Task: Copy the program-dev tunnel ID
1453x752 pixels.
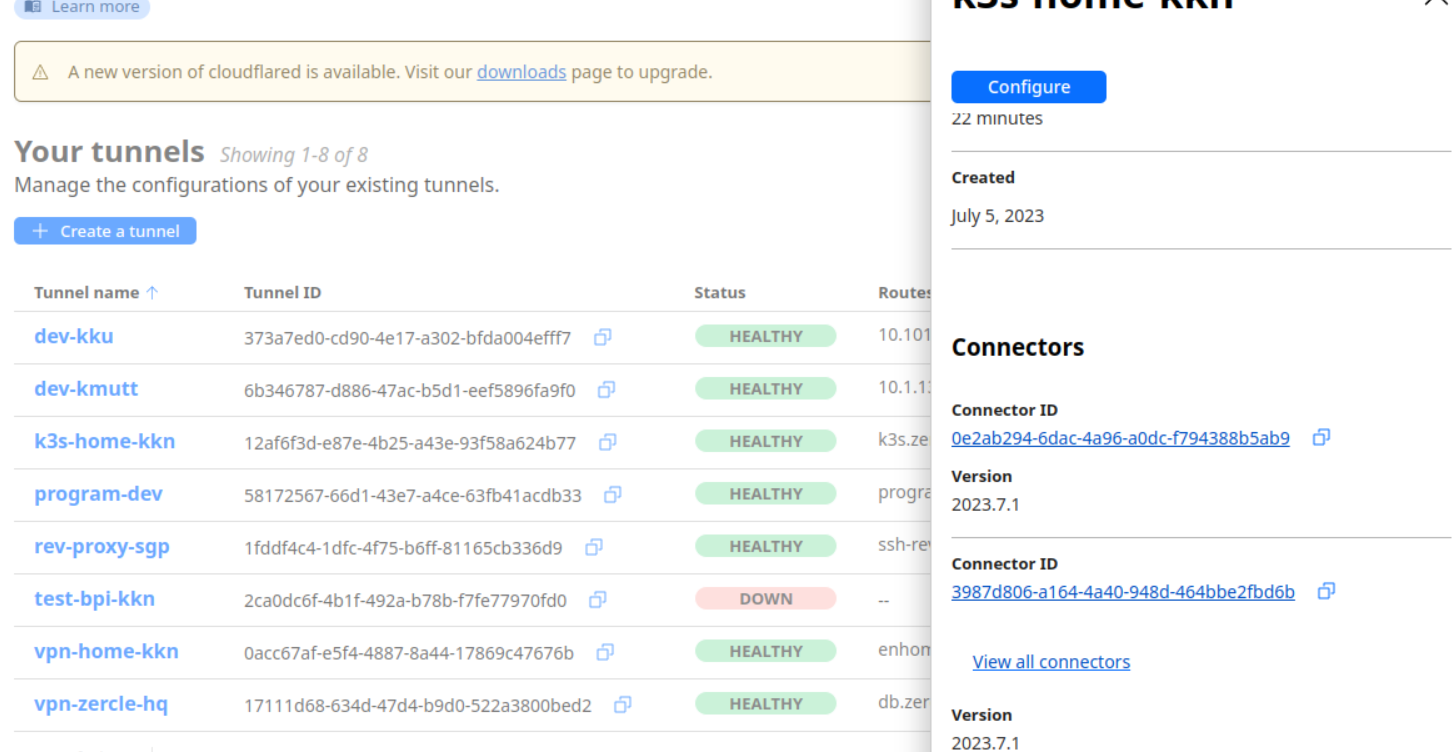Action: (x=613, y=494)
